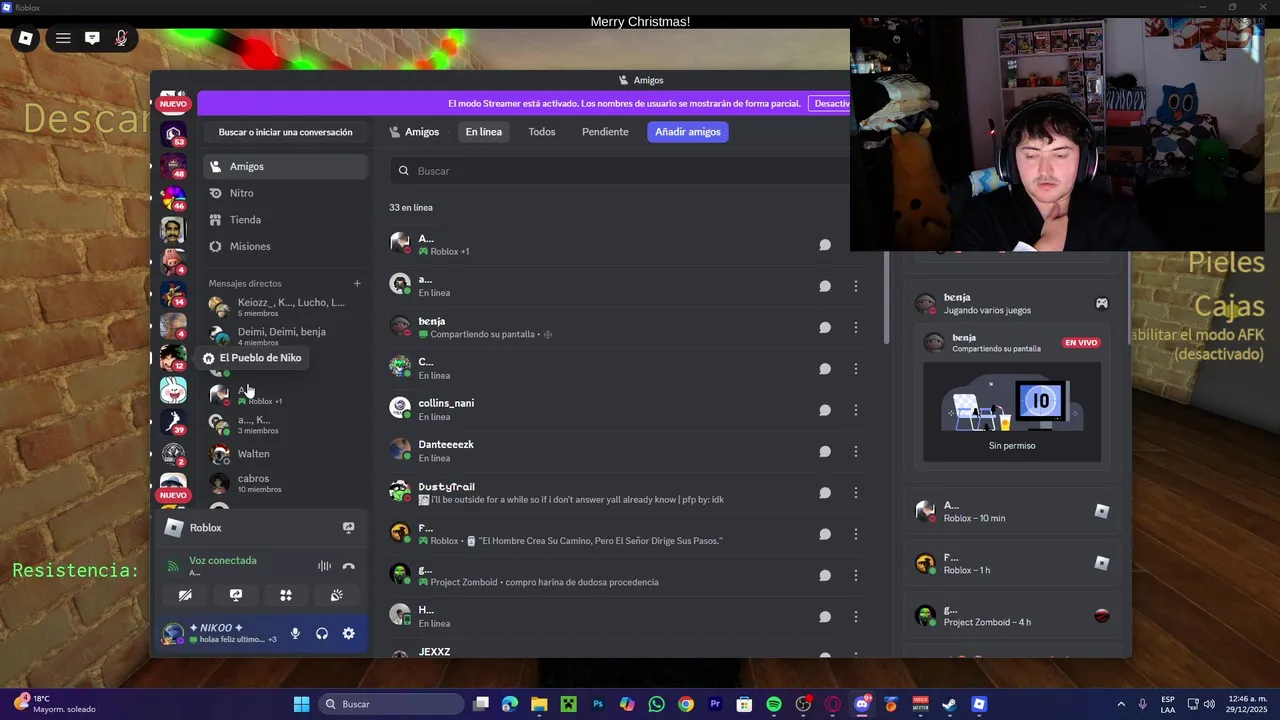Disconnect from voice call

coord(348,566)
